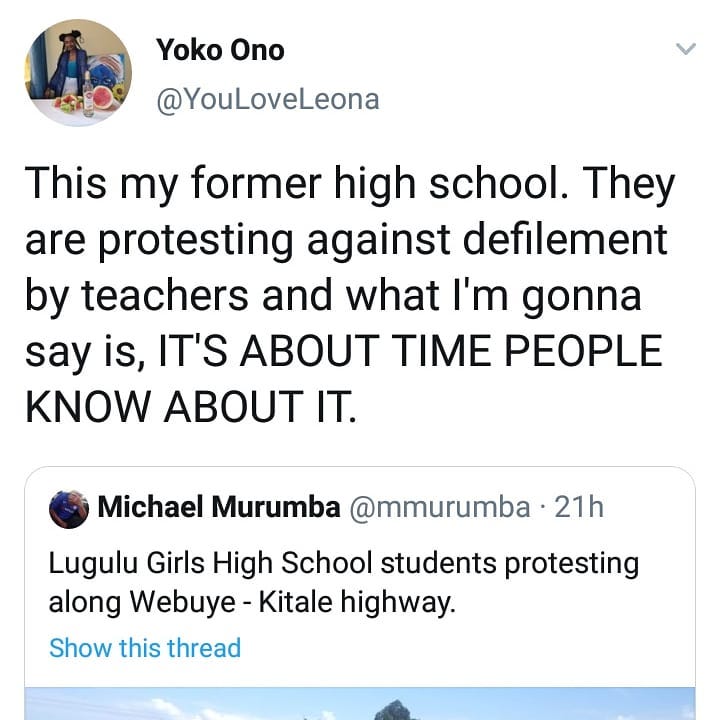Click the text "along Webuye - Kitale highway."

pos(252,604)
